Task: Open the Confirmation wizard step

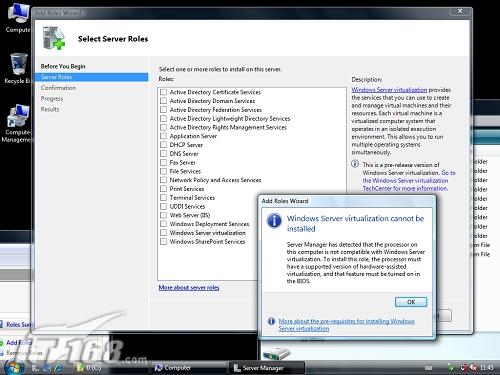Action: pos(58,88)
